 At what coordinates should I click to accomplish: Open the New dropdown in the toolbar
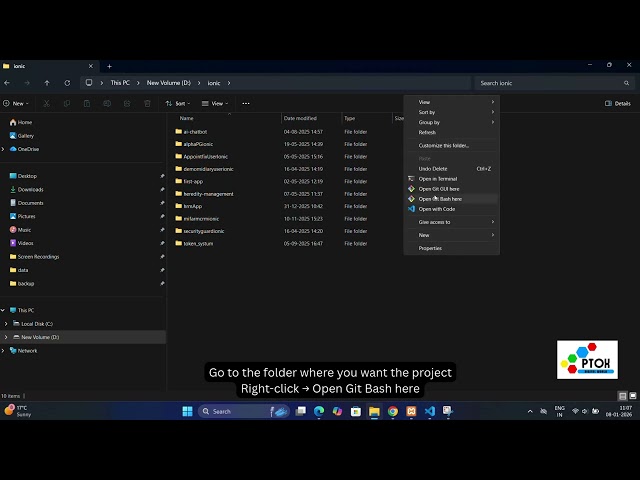pos(16,104)
